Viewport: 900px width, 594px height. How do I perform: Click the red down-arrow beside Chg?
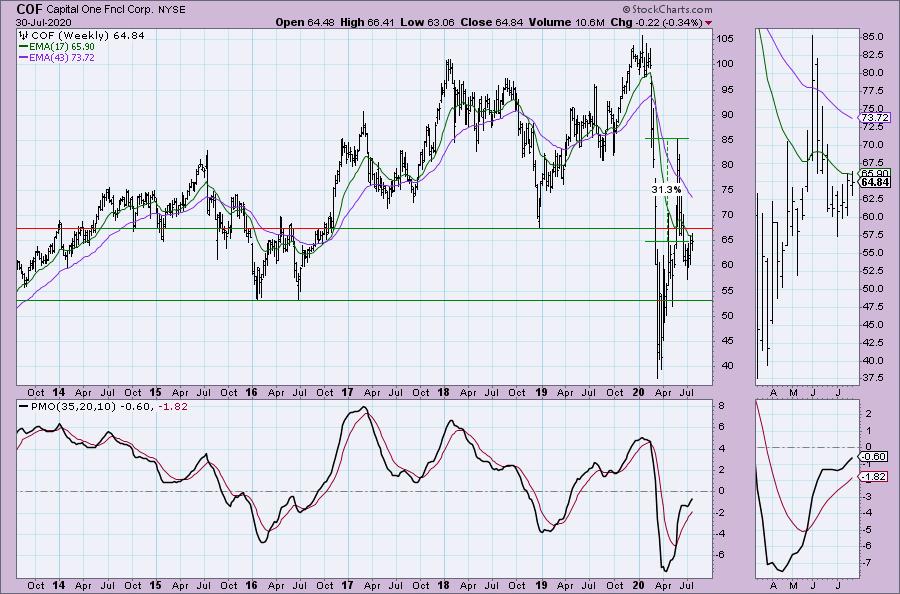[709, 23]
